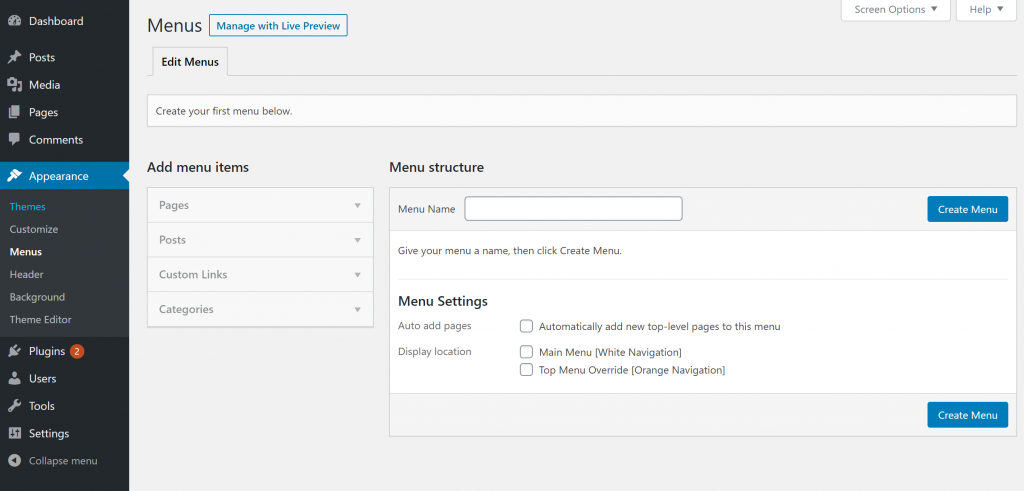Expand the Custom Links panel
Viewport: 1024px width, 491px height.
(x=261, y=274)
